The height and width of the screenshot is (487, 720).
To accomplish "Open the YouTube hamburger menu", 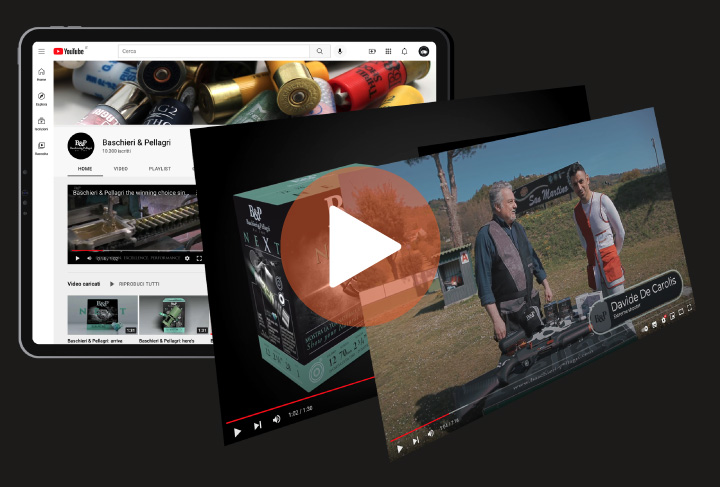I will point(42,51).
